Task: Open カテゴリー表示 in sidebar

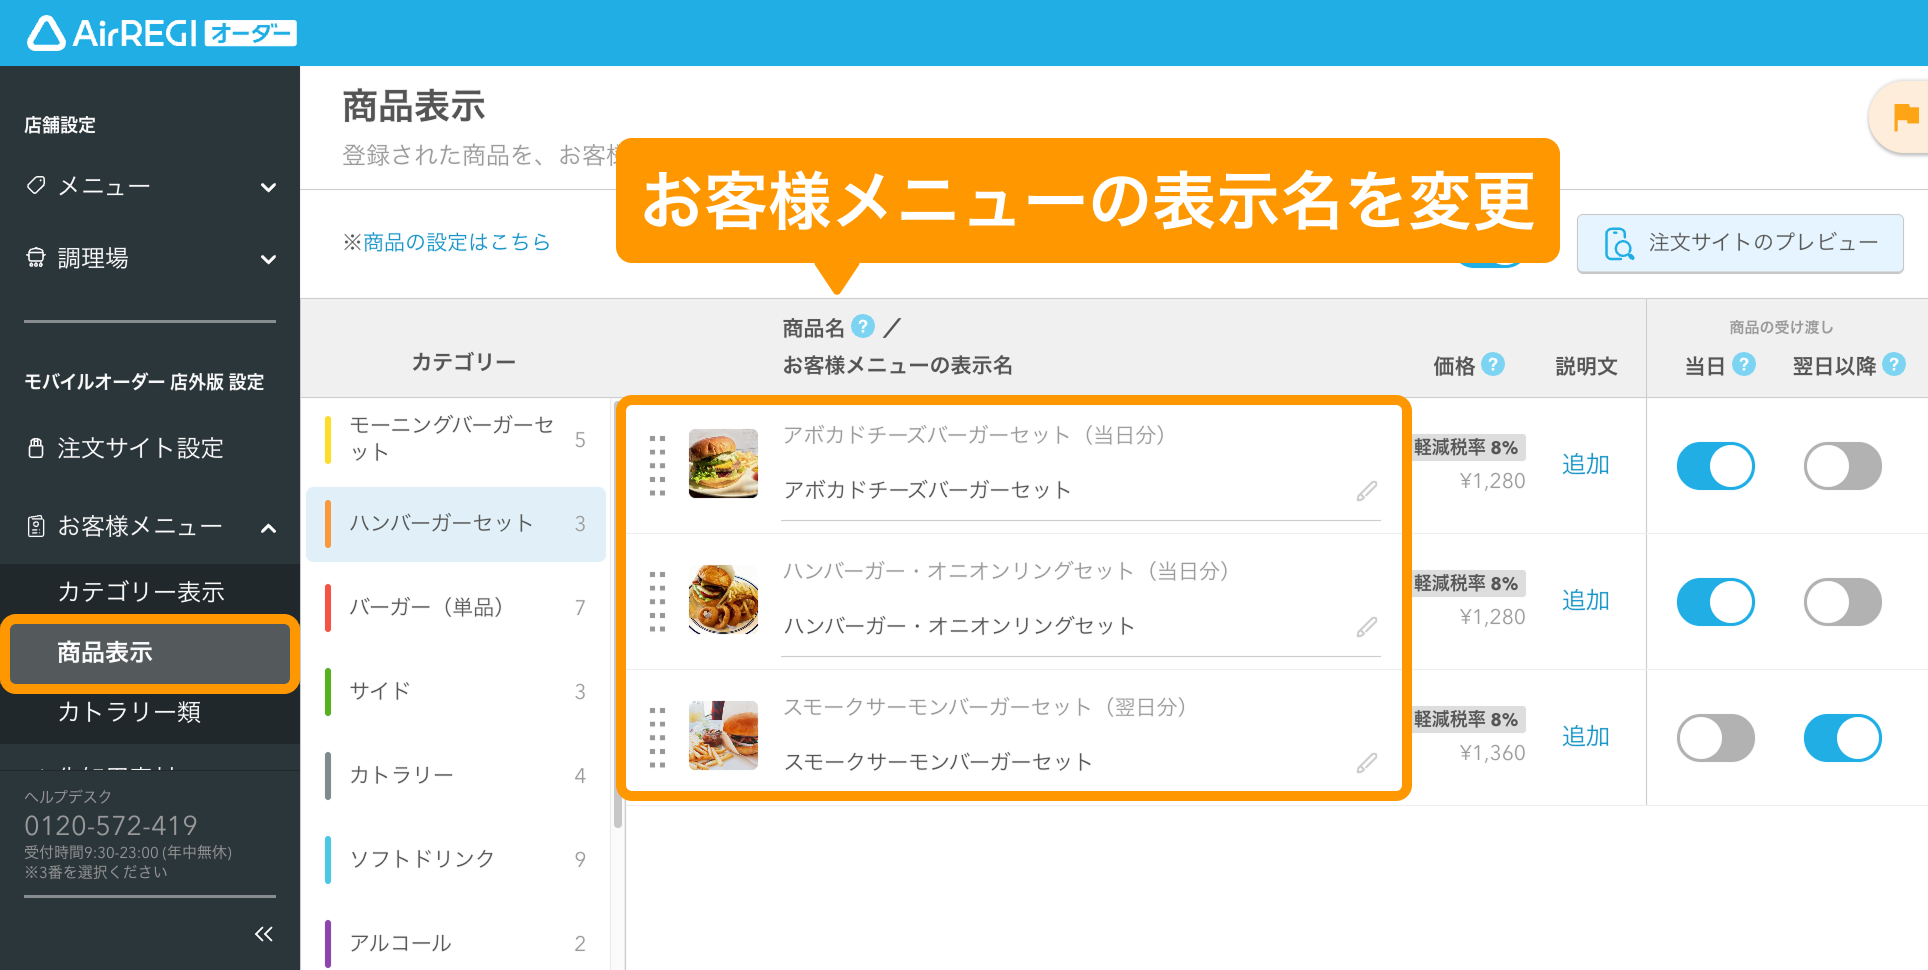Action: tap(150, 592)
